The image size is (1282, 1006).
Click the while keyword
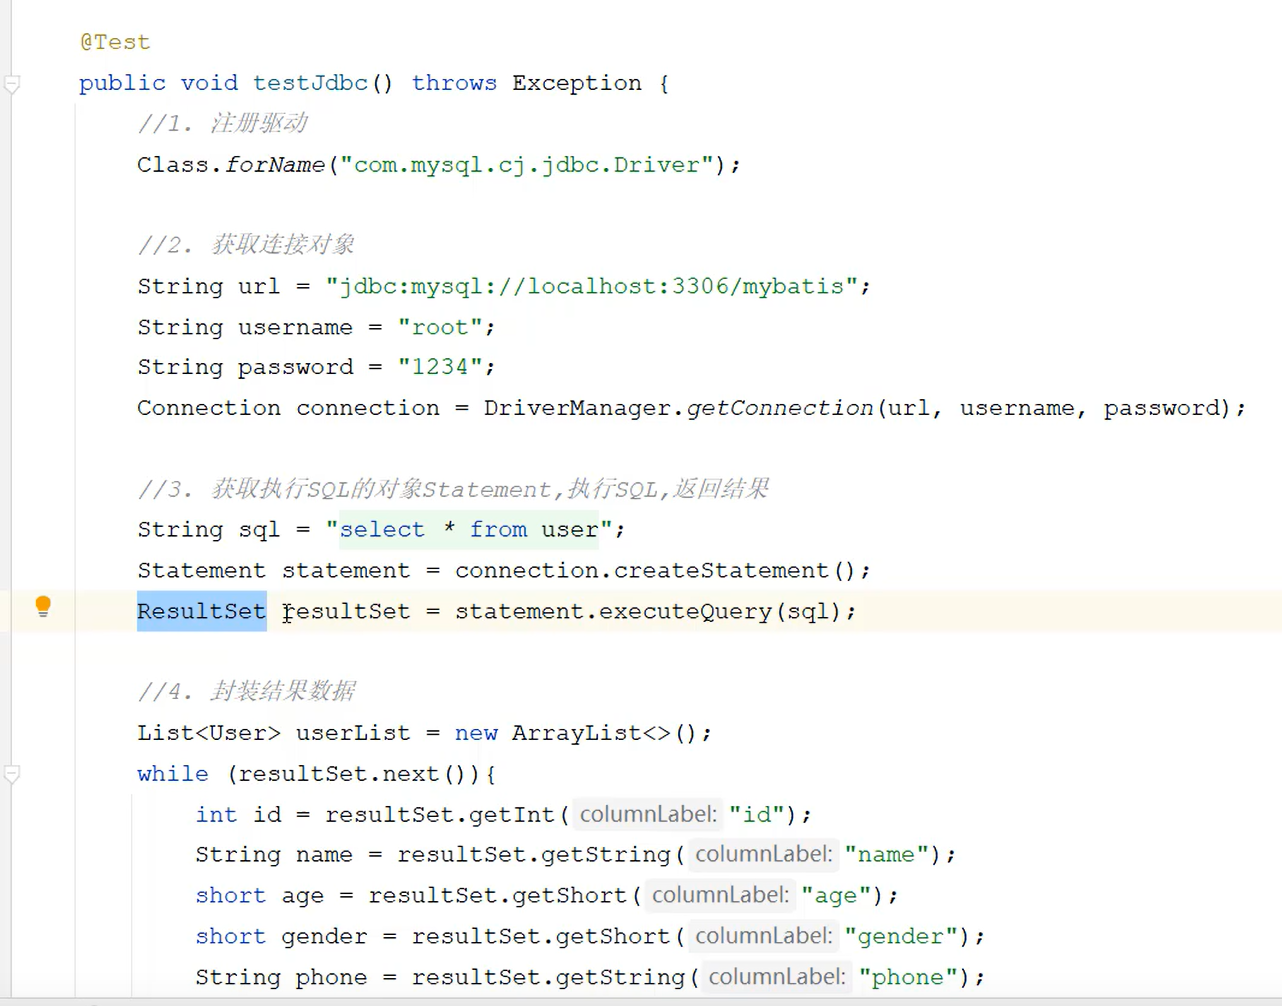[x=173, y=774]
